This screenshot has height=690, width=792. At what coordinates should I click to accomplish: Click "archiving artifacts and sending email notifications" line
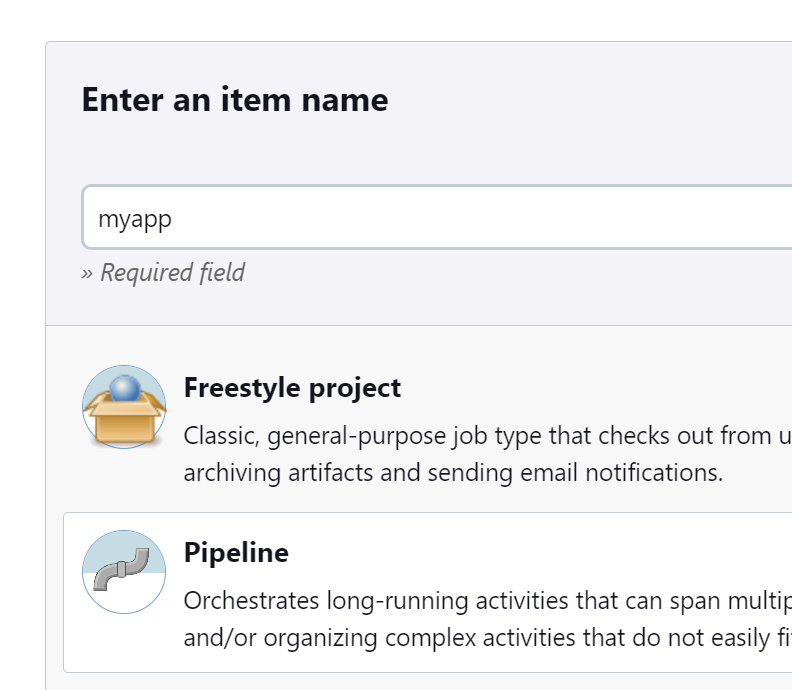[x=453, y=472]
